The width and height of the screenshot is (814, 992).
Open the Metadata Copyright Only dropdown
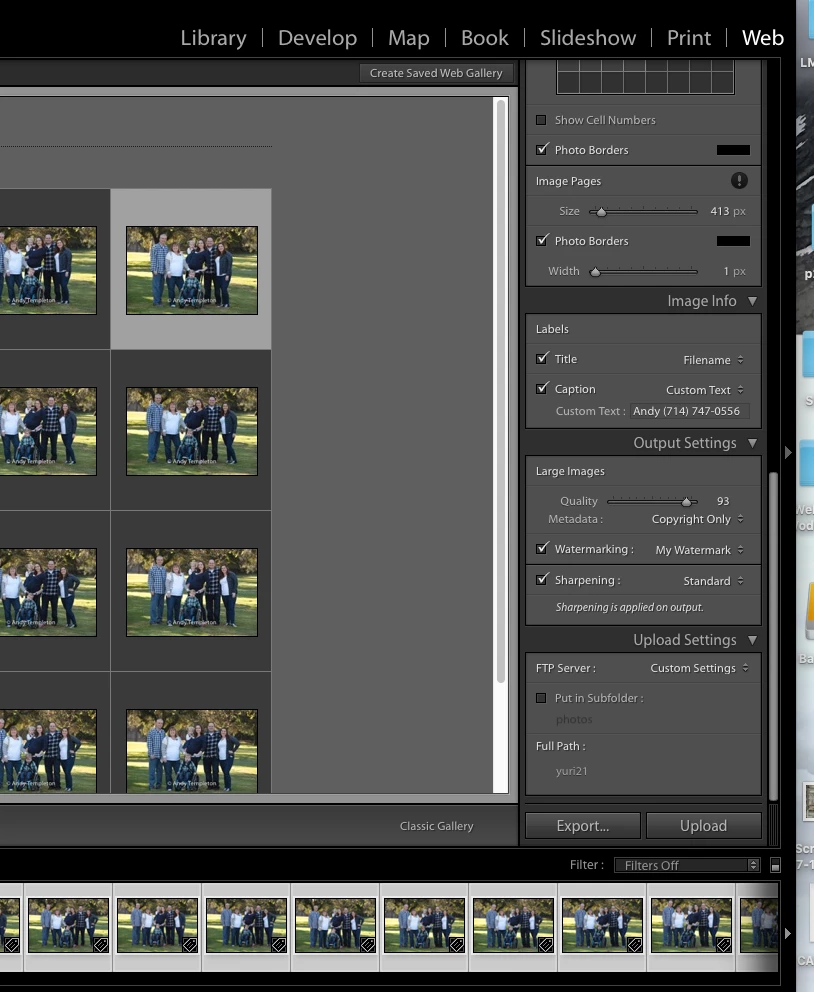pyautogui.click(x=698, y=519)
